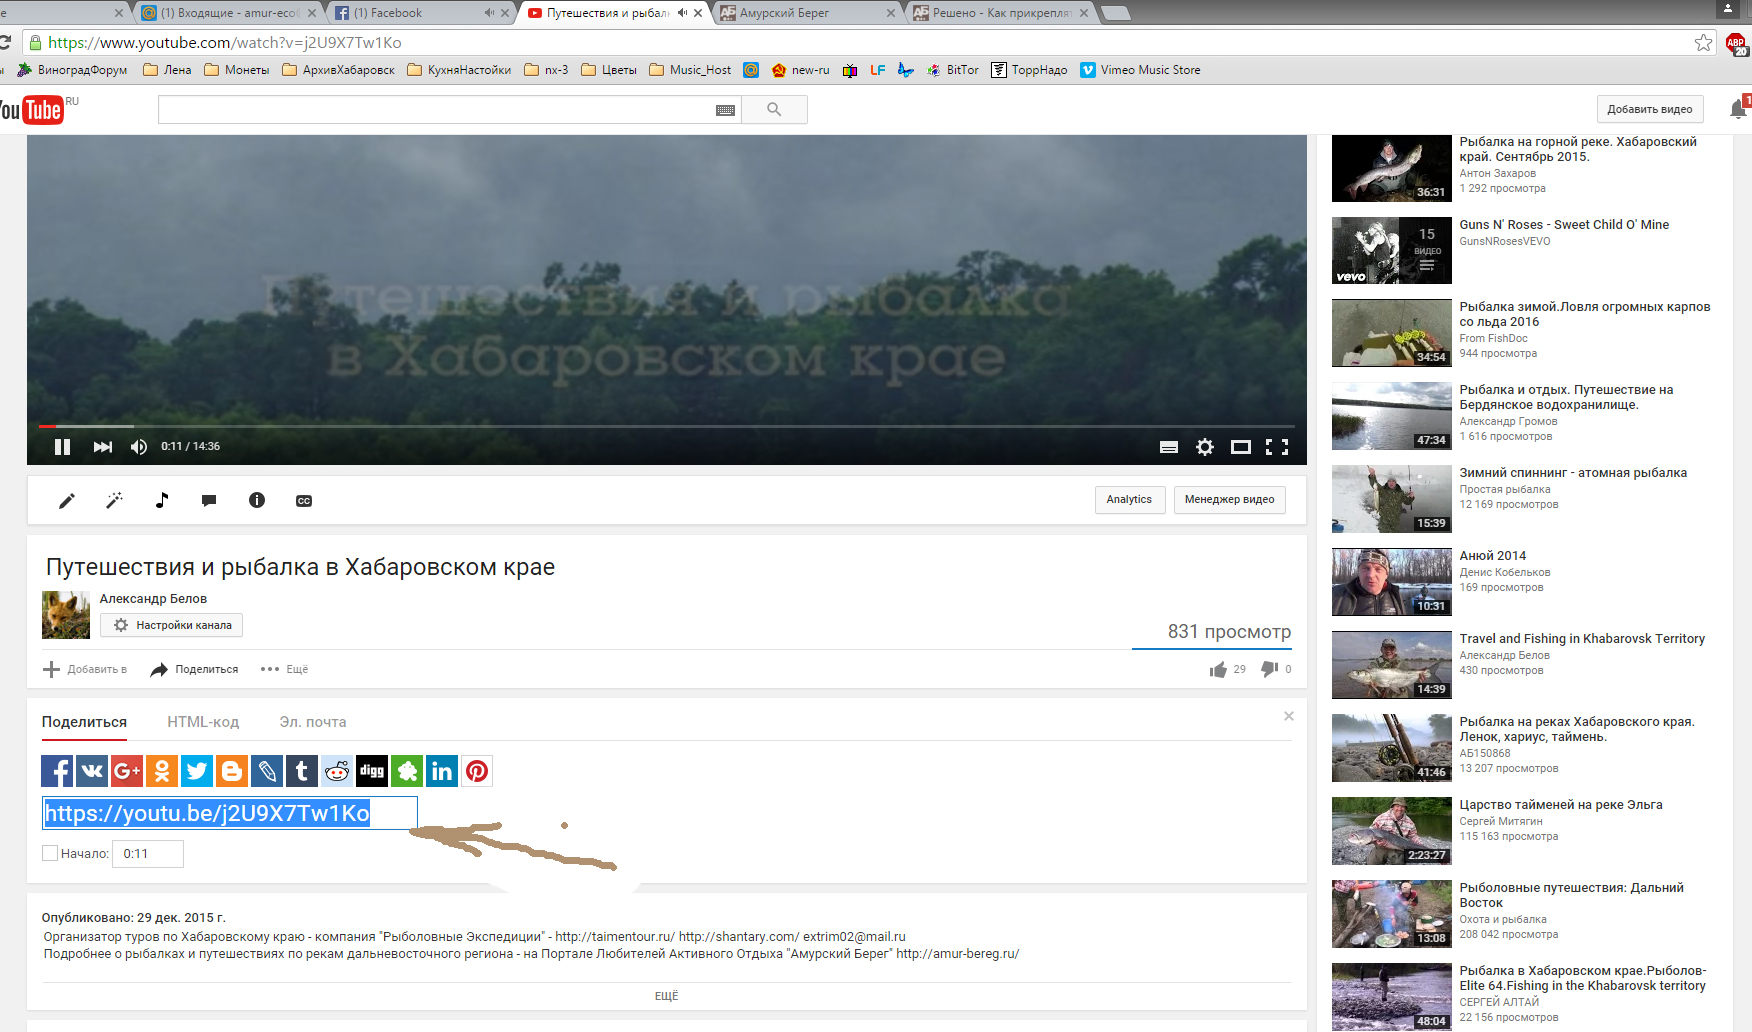Open the enhancements magic wand tool
The width and height of the screenshot is (1752, 1032).
114,500
